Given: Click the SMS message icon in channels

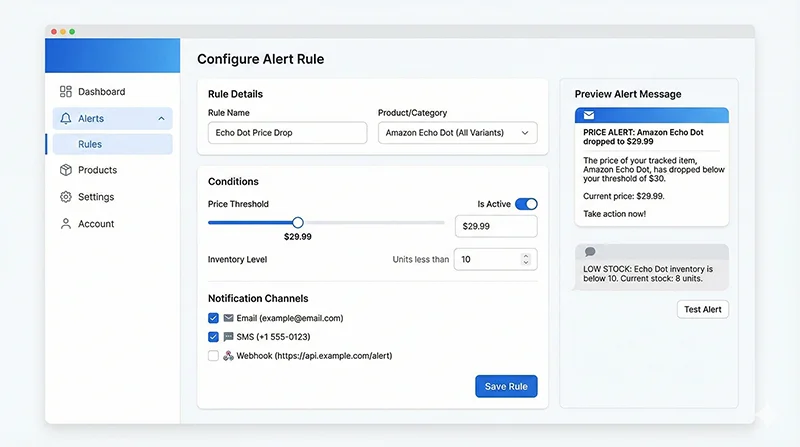Looking at the screenshot, I should tap(229, 337).
